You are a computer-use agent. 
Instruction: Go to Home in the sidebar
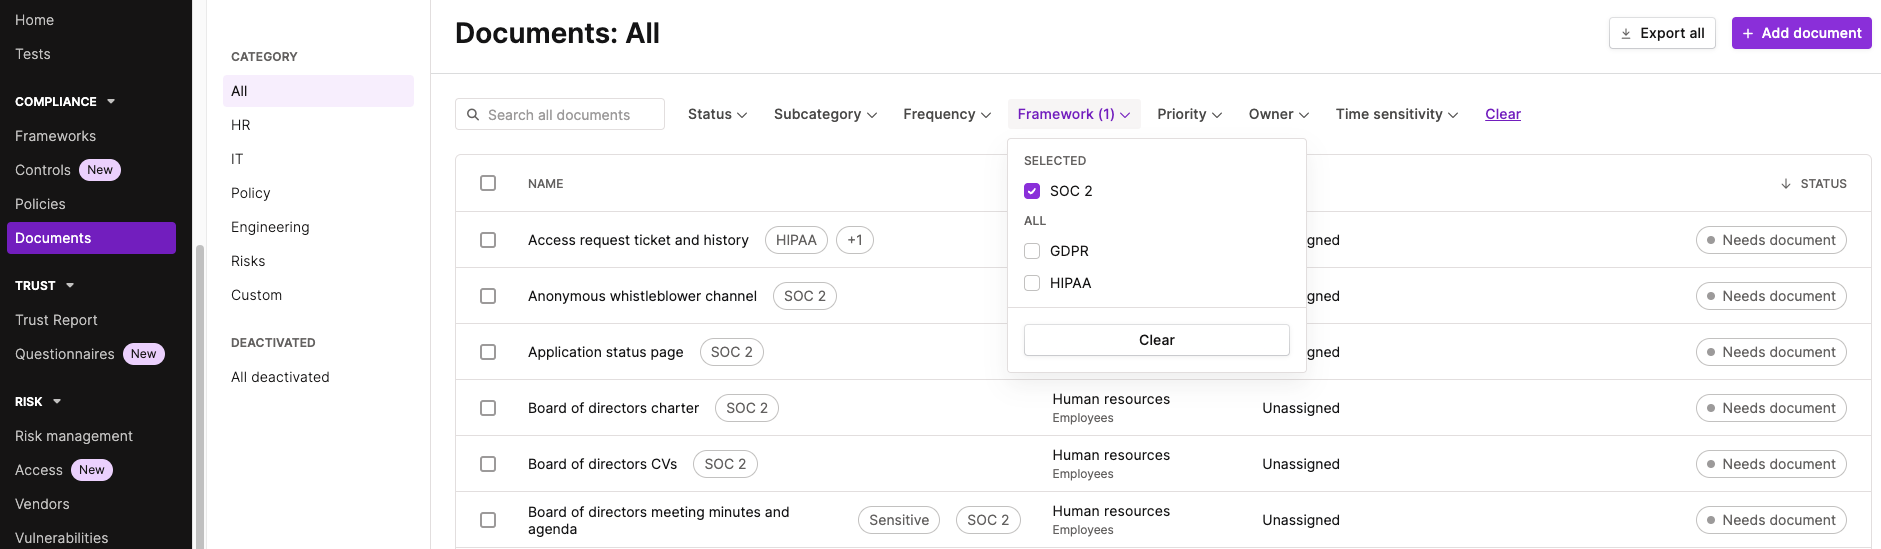pyautogui.click(x=34, y=20)
